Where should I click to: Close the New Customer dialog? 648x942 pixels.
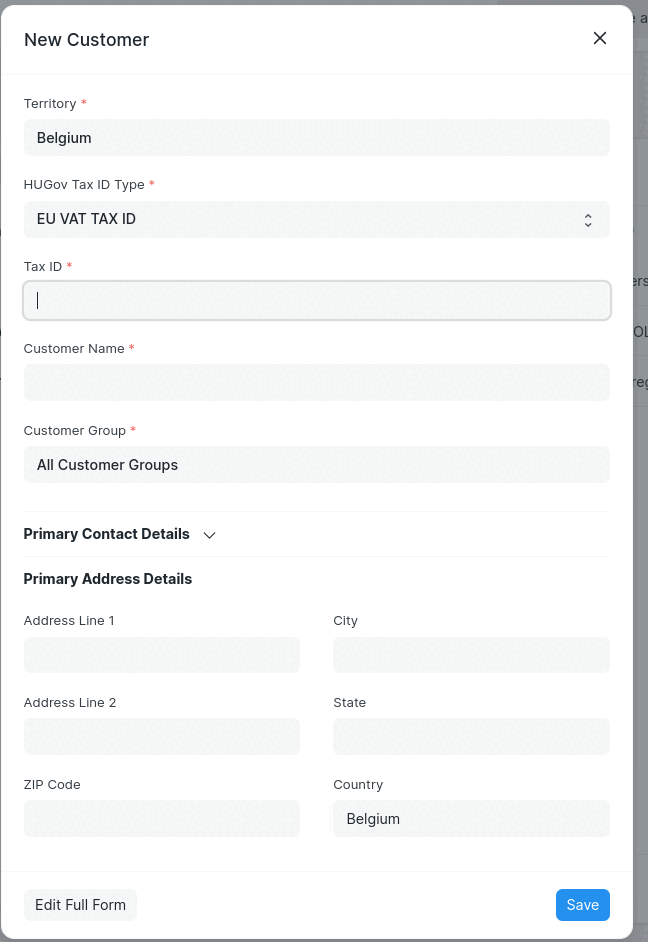tap(600, 38)
